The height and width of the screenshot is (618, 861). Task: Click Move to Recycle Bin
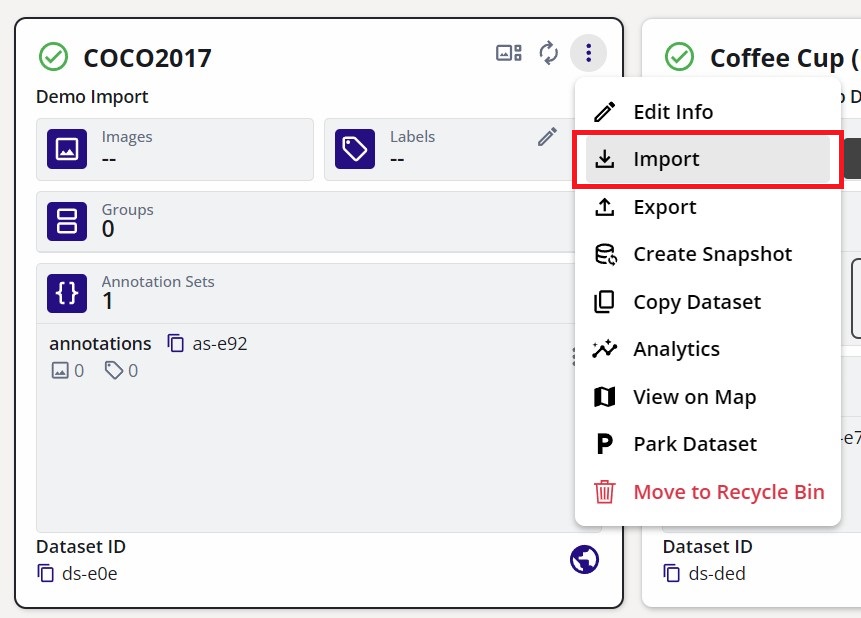727,492
